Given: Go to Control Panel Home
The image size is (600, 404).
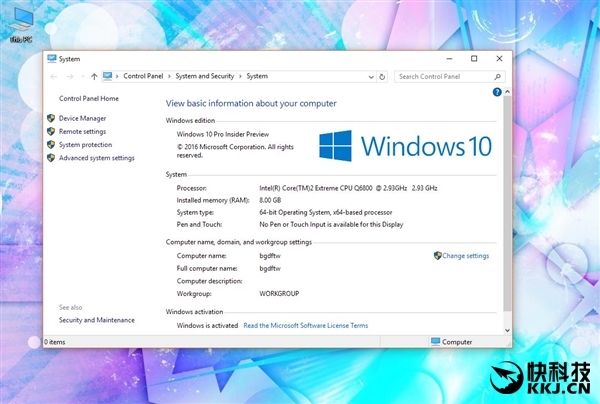Looking at the screenshot, I should point(89,98).
